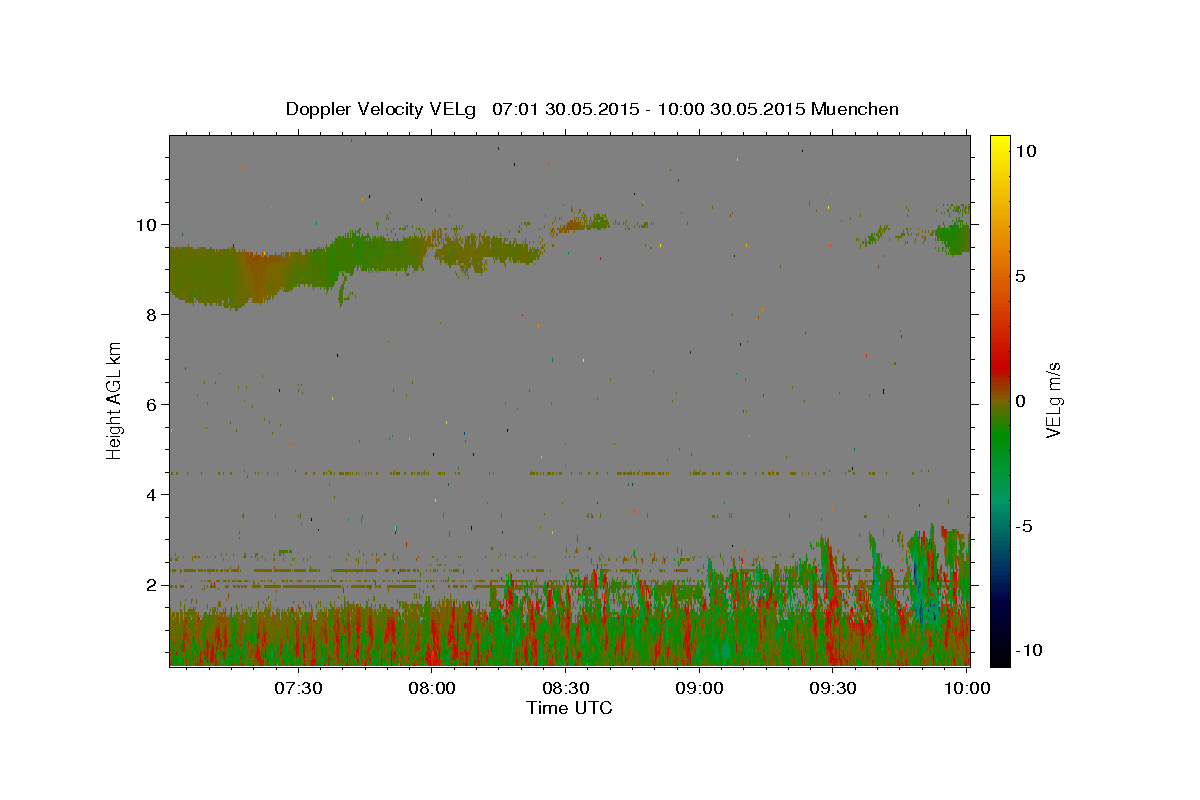Click the black bottom of the colorbar
Image resolution: width=1200 pixels, height=800 pixels.
click(1000, 655)
